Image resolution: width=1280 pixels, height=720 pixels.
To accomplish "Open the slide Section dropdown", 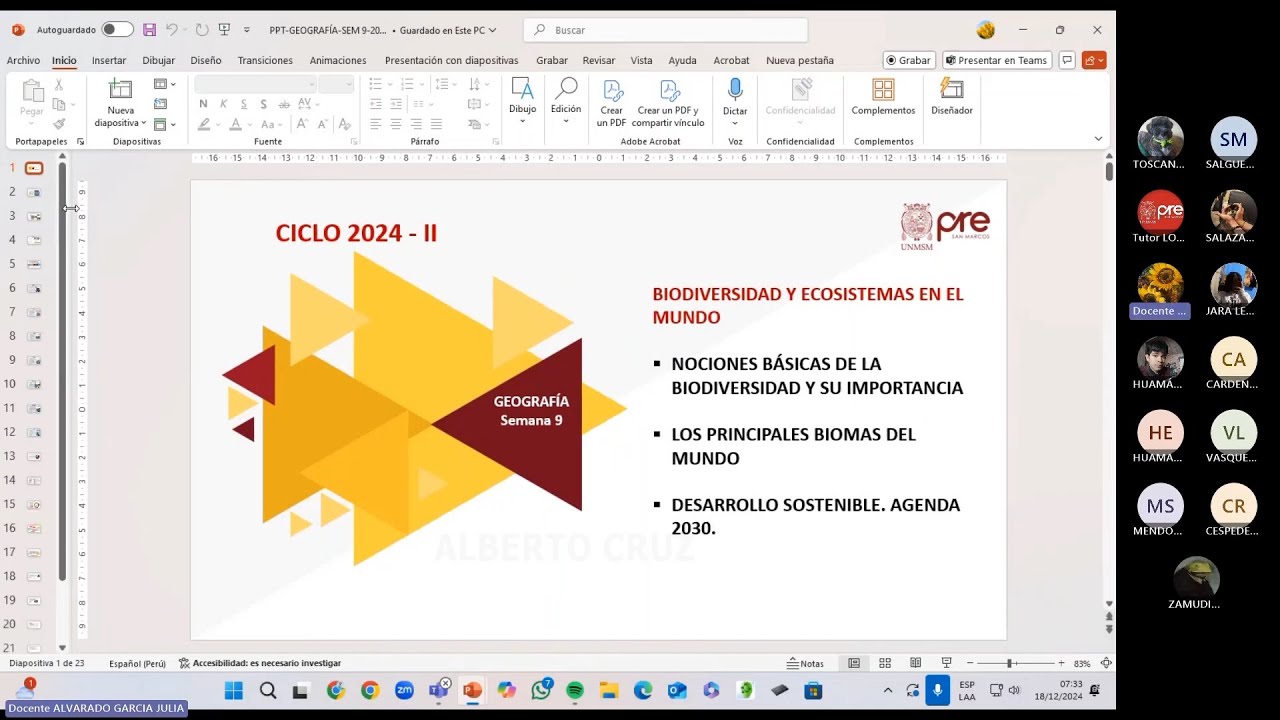I will tap(165, 124).
